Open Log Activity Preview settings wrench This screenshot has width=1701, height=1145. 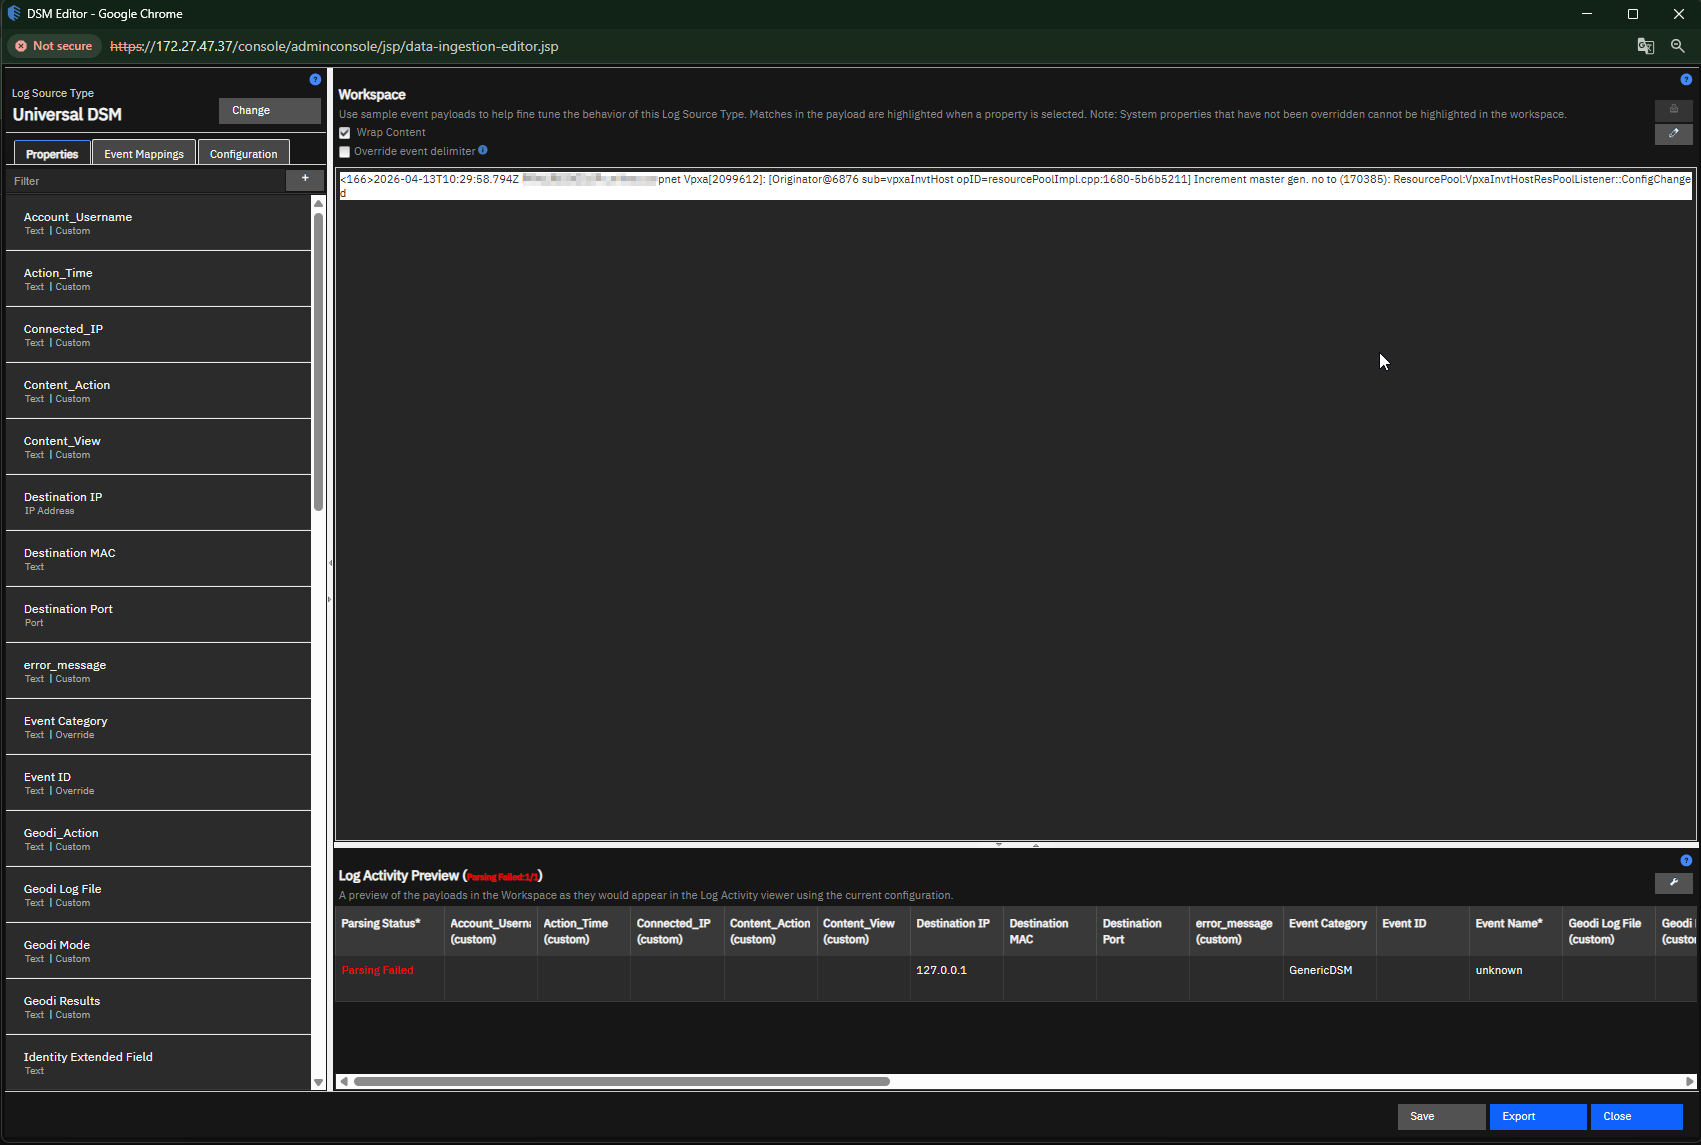tap(1673, 882)
